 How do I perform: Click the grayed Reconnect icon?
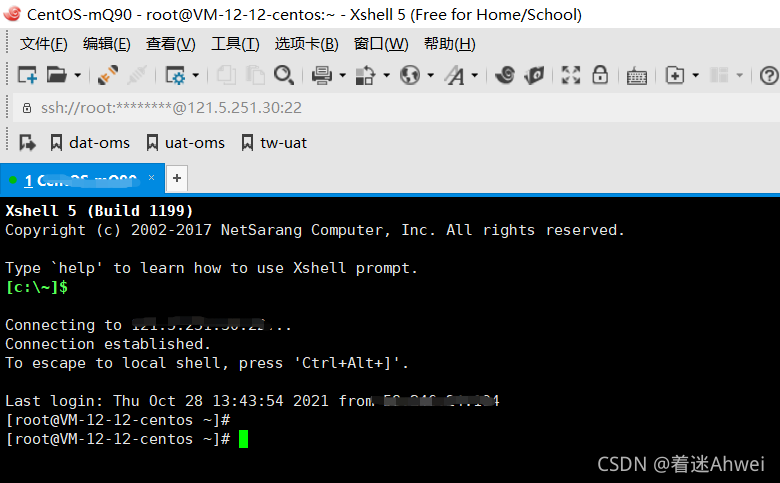(137, 75)
